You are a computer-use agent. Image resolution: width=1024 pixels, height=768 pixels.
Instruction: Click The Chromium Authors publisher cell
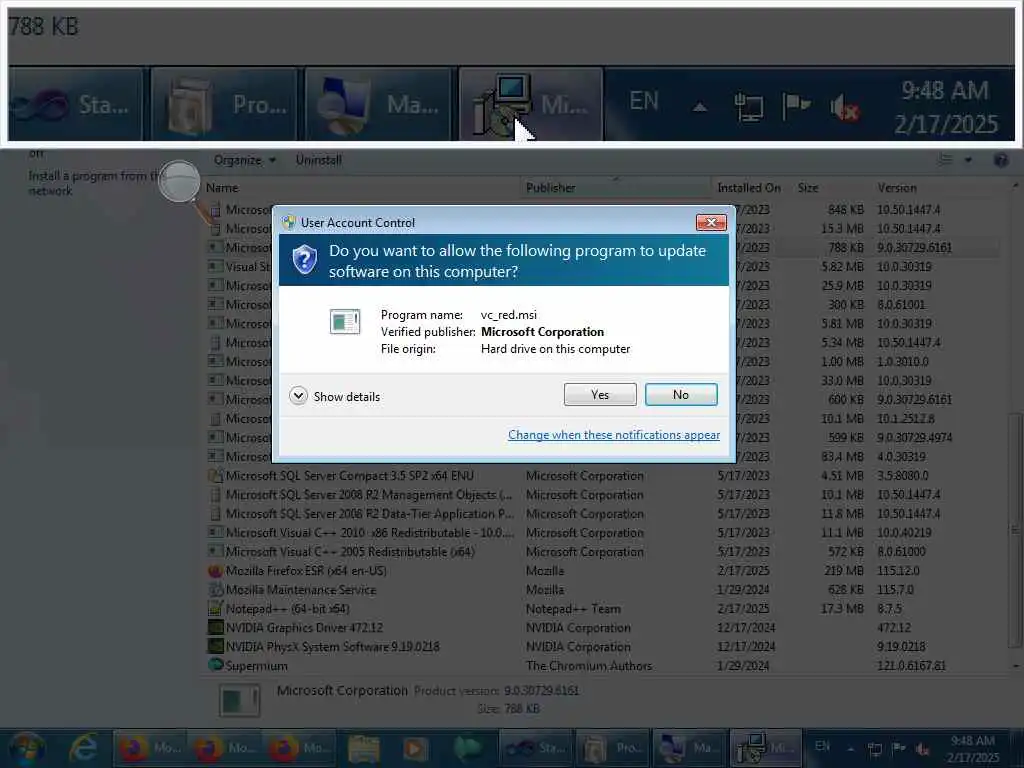(588, 666)
